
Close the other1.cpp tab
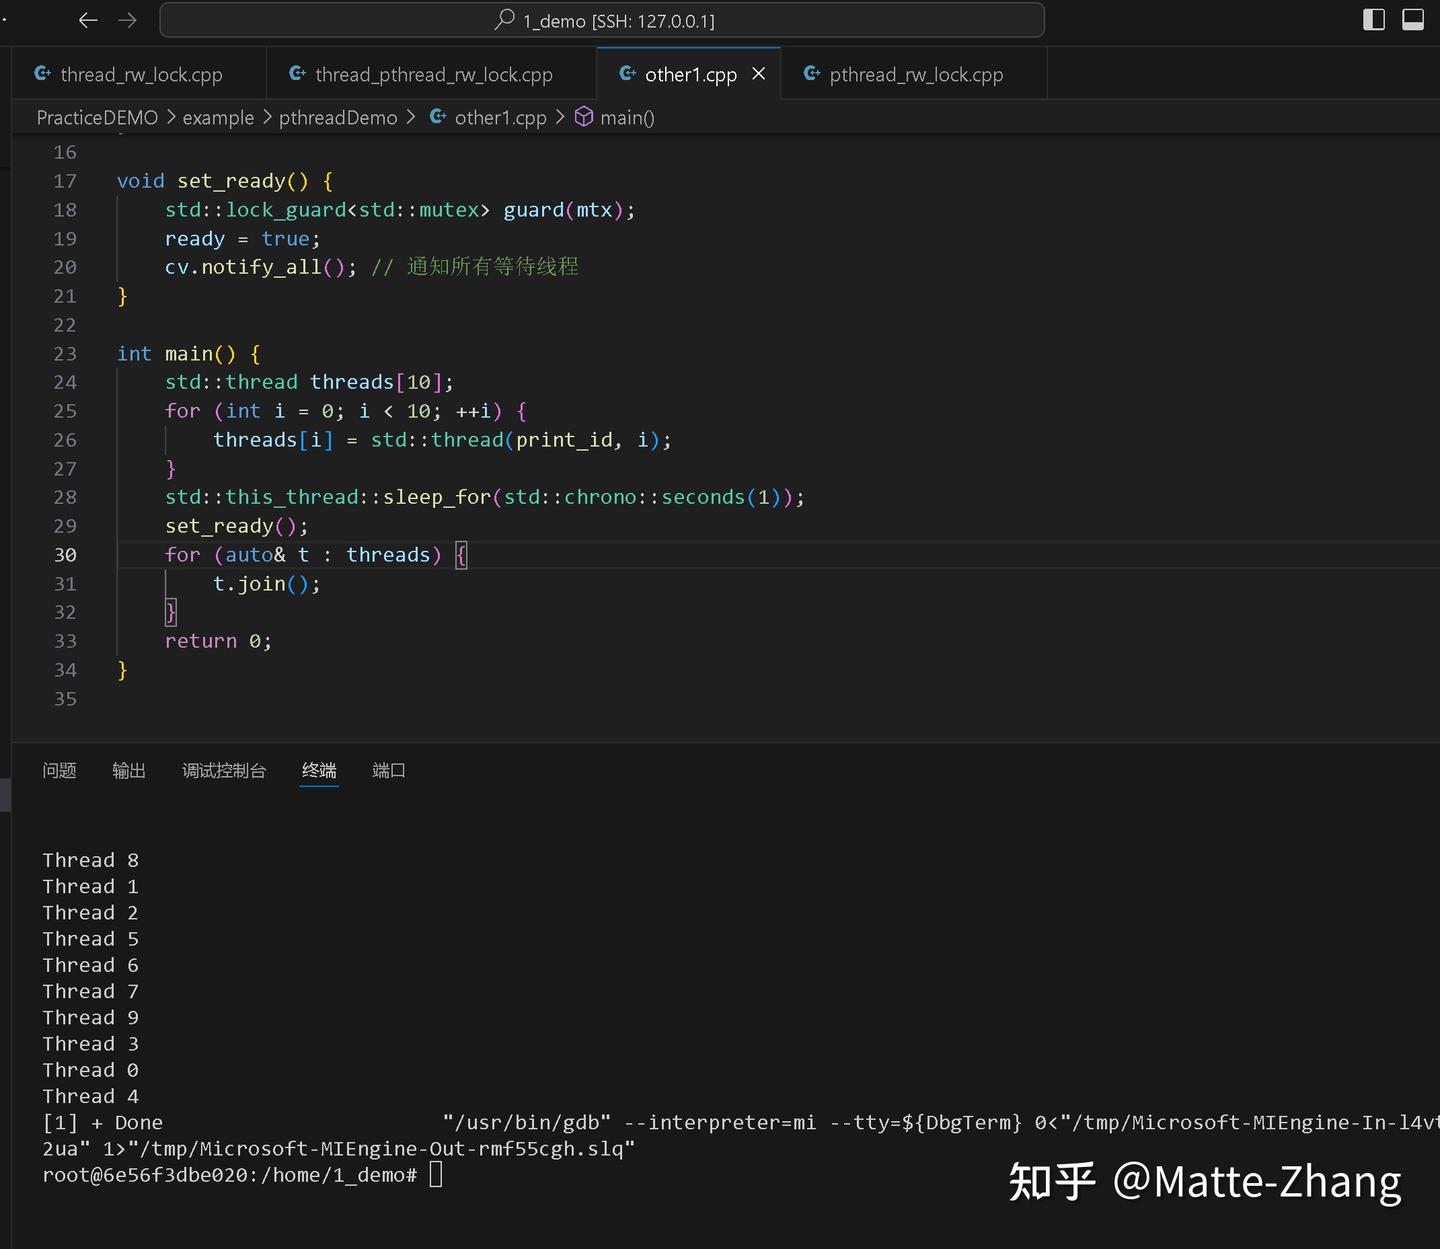pyautogui.click(x=758, y=73)
